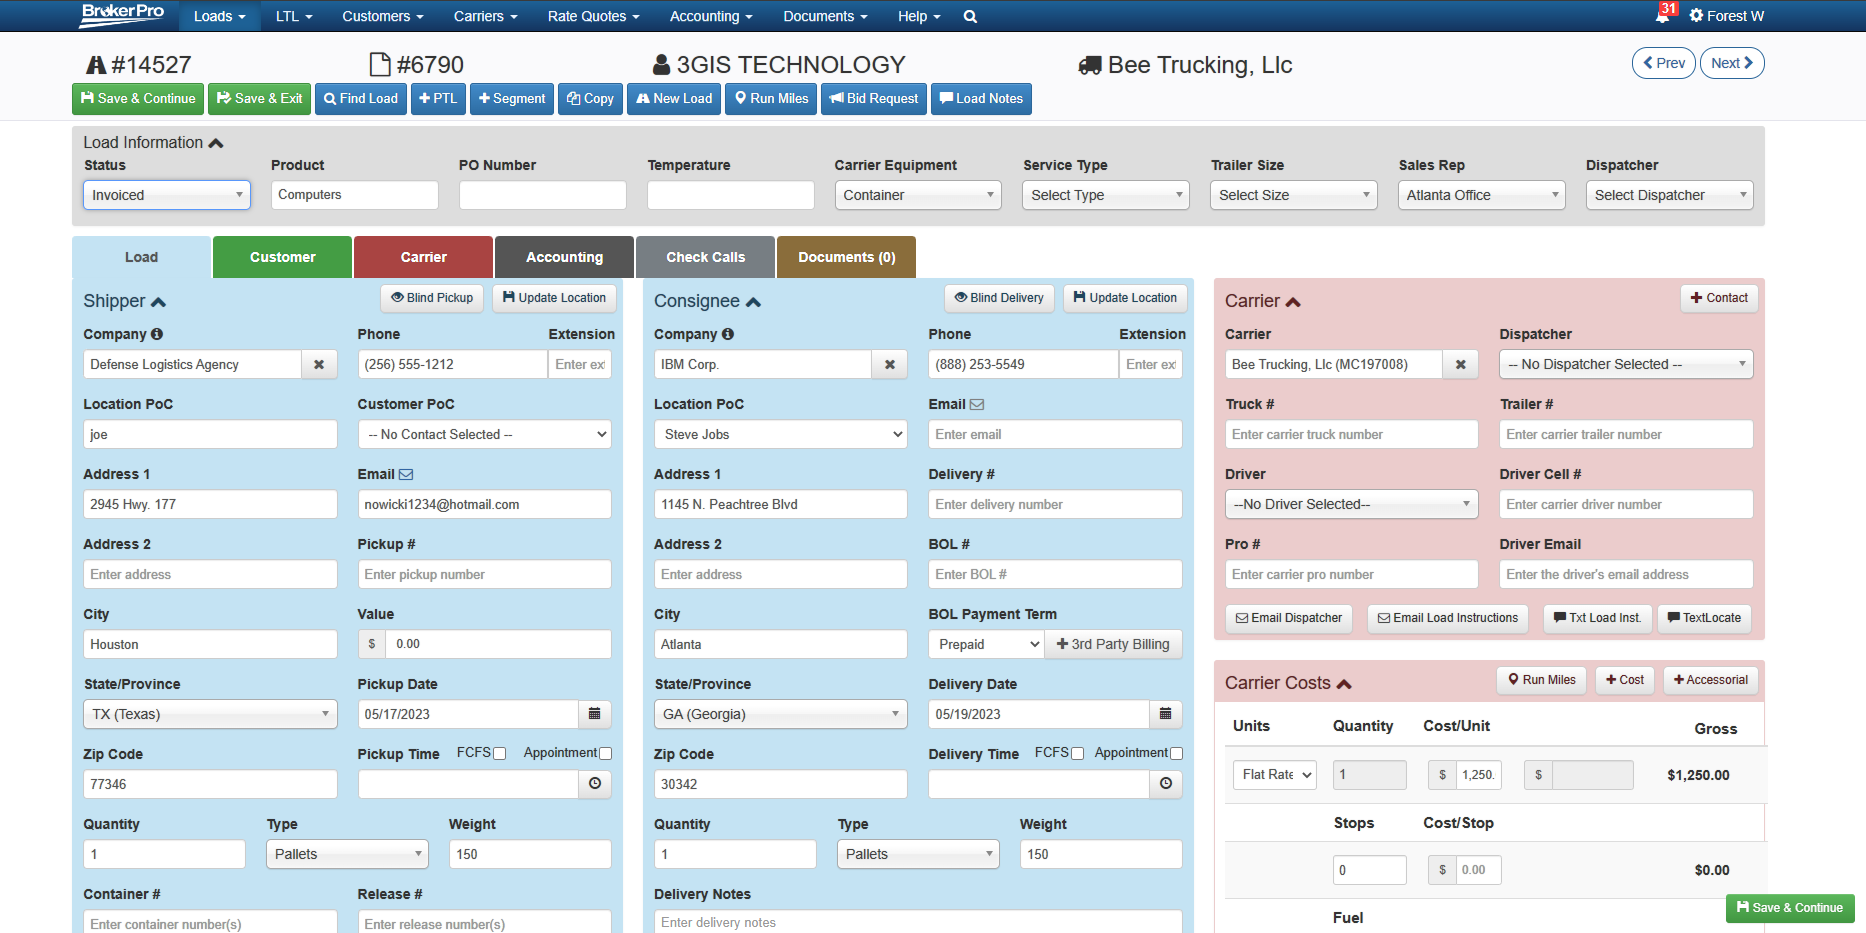Click the pickup date calendar icon
Image resolution: width=1866 pixels, height=933 pixels.
coord(594,714)
